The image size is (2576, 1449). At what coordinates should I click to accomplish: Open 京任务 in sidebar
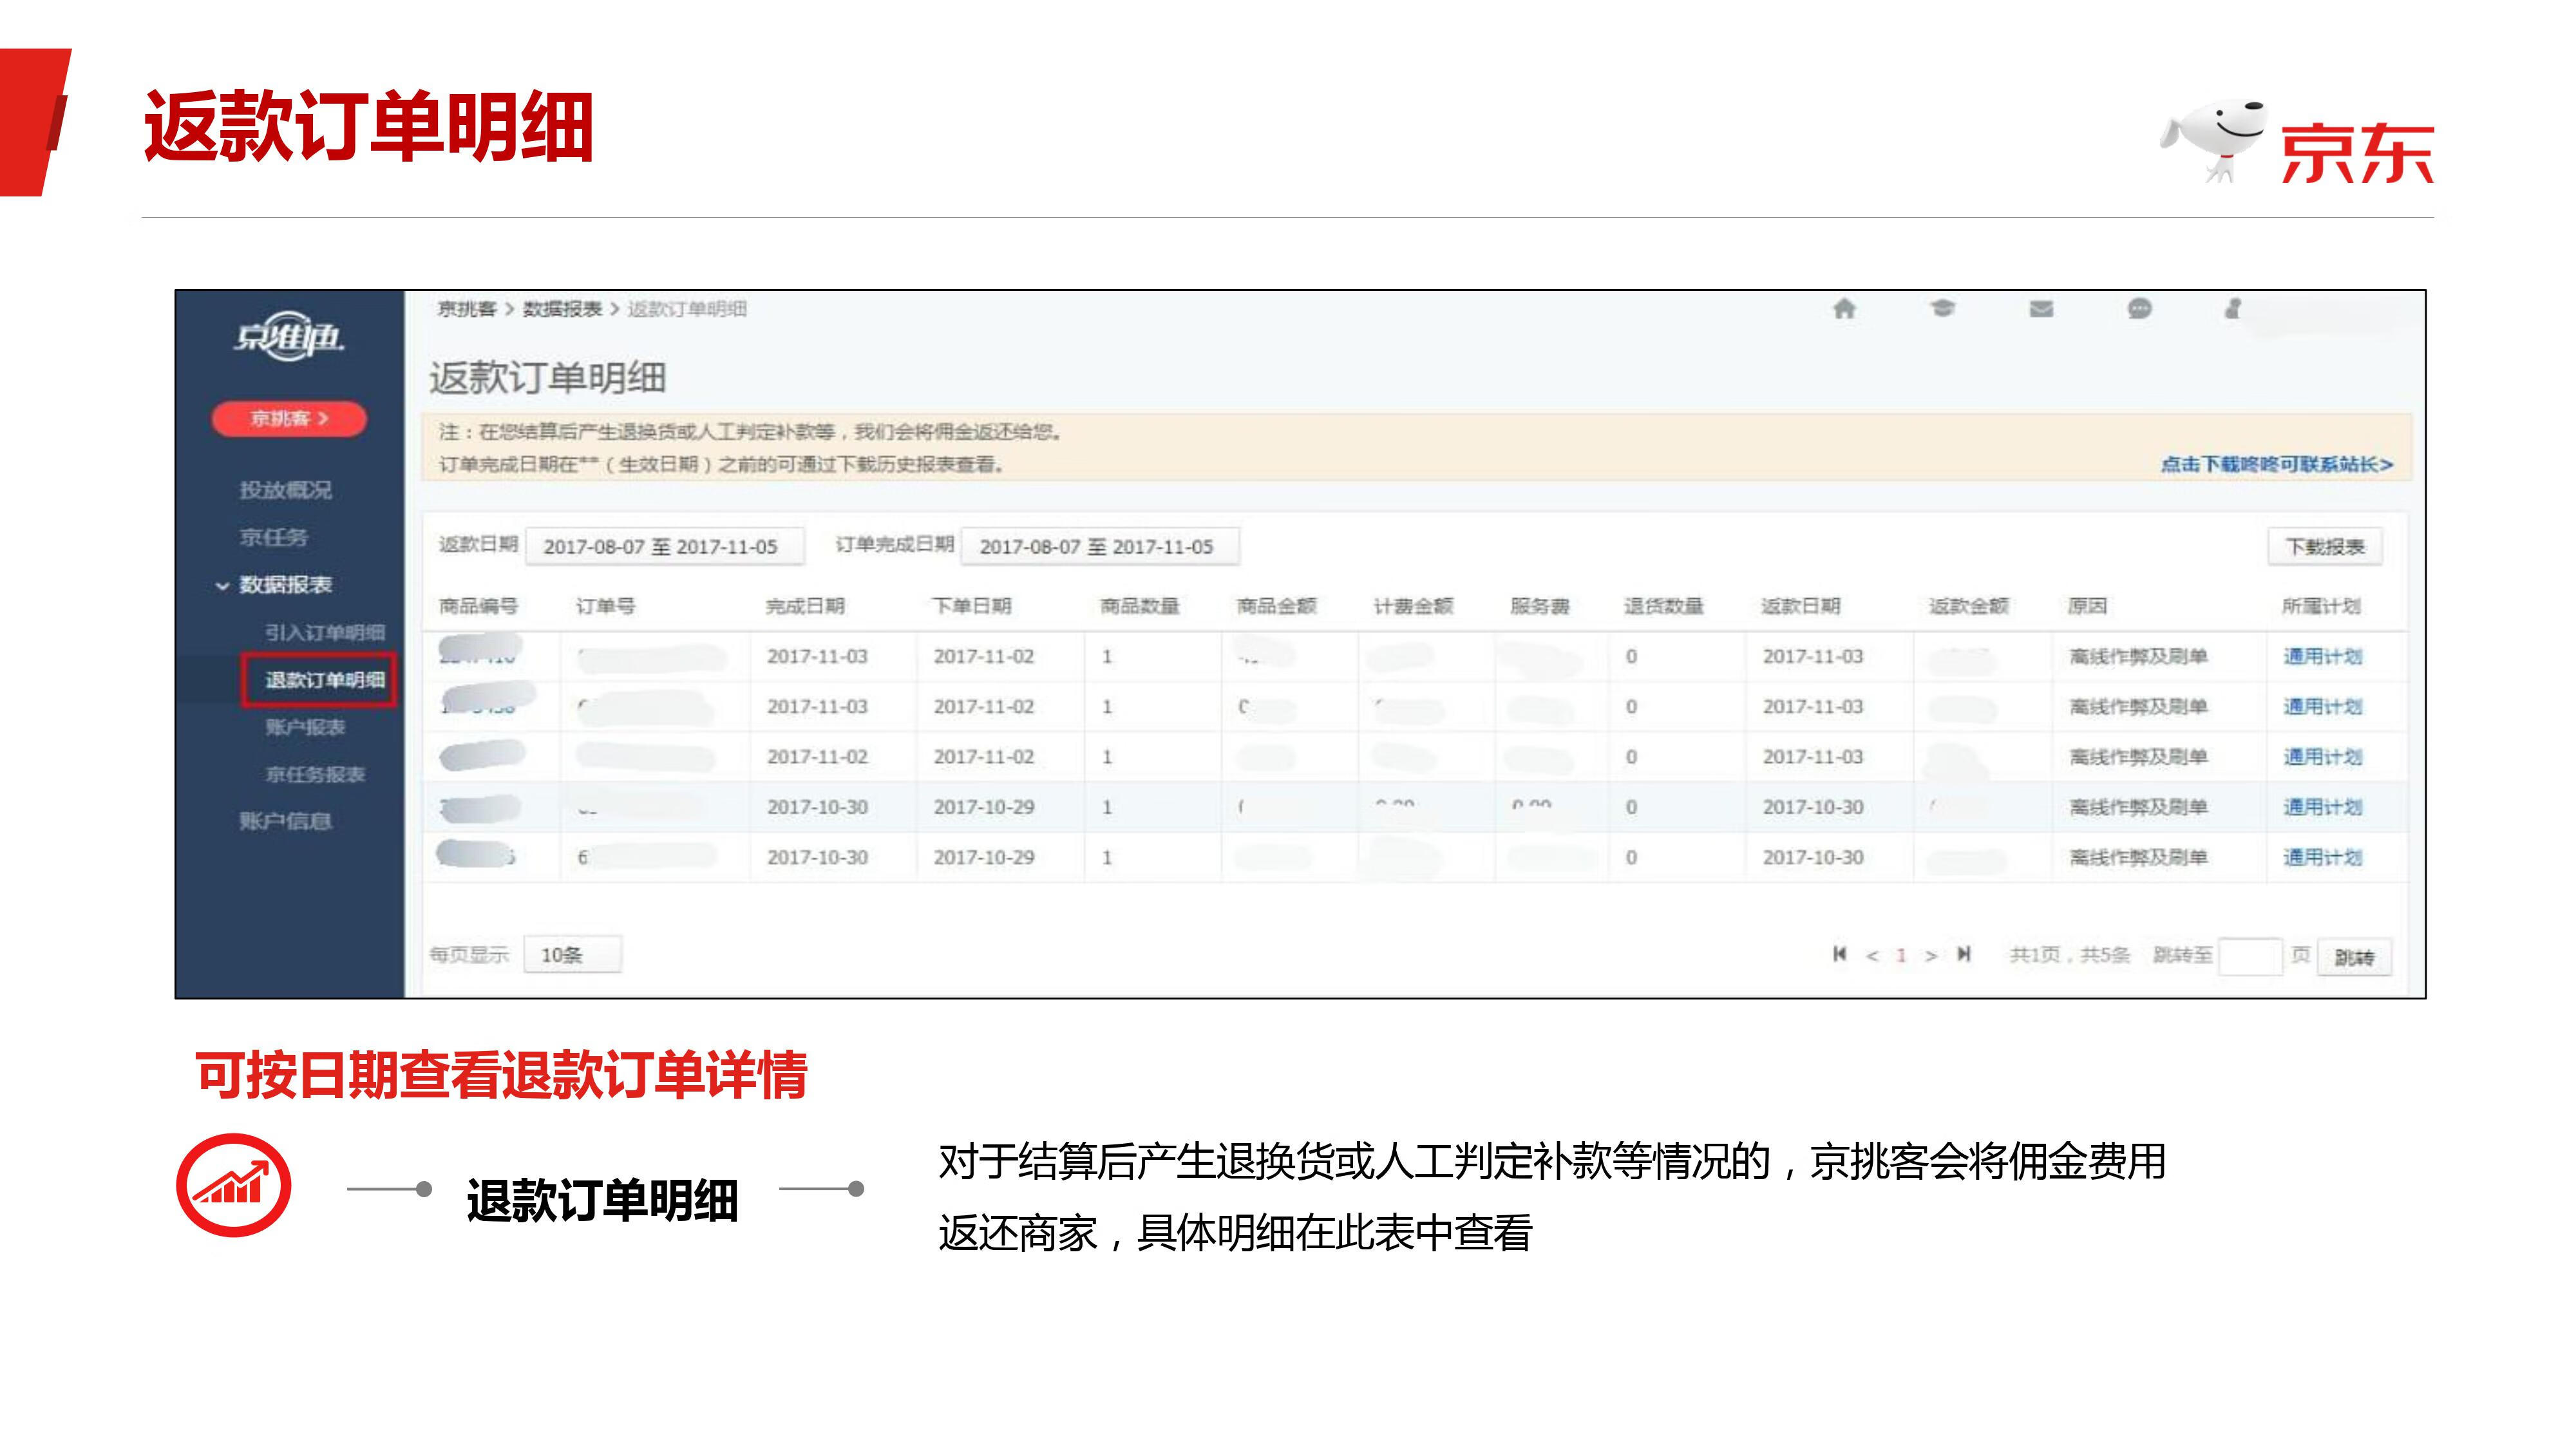[273, 537]
